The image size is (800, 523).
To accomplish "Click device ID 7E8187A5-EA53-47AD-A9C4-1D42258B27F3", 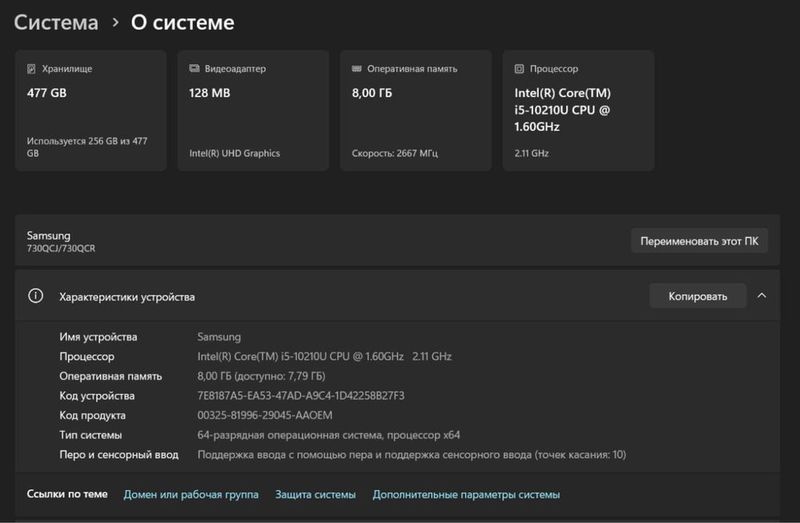I will click(x=301, y=395).
